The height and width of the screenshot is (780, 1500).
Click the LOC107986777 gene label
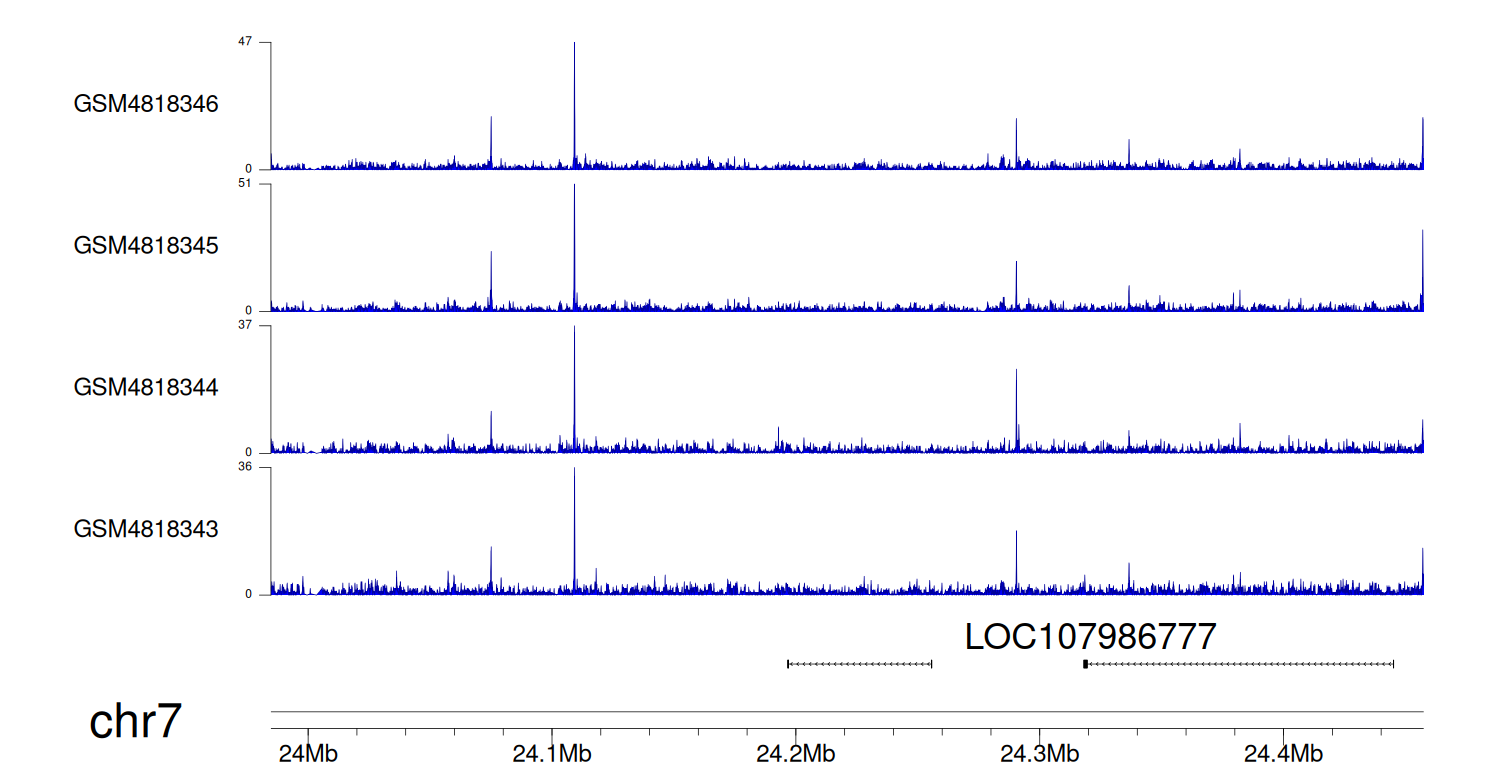click(1090, 638)
